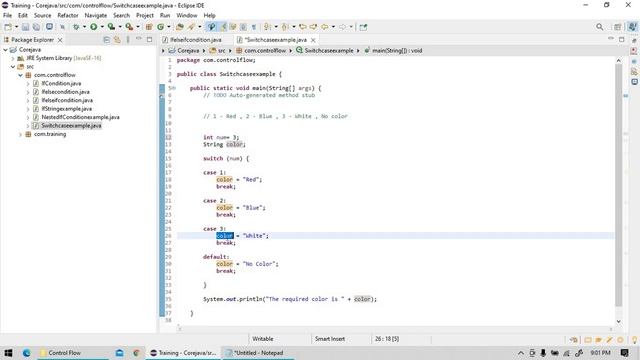The image size is (640, 360).
Task: Click Switchcaseexample class in breadcrumb
Action: (x=329, y=51)
